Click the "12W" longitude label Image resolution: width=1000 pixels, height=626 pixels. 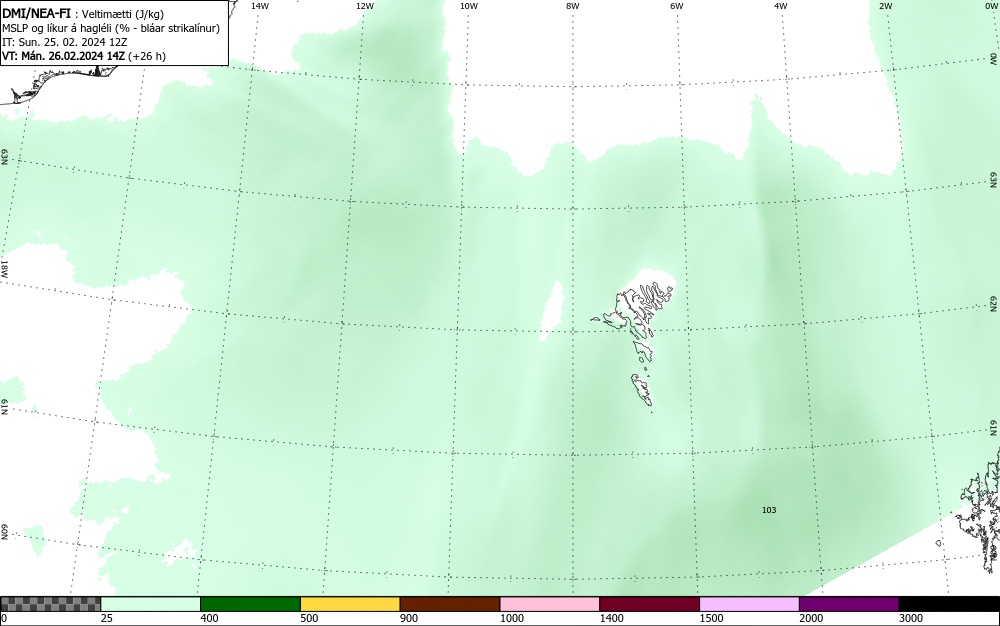[x=365, y=6]
